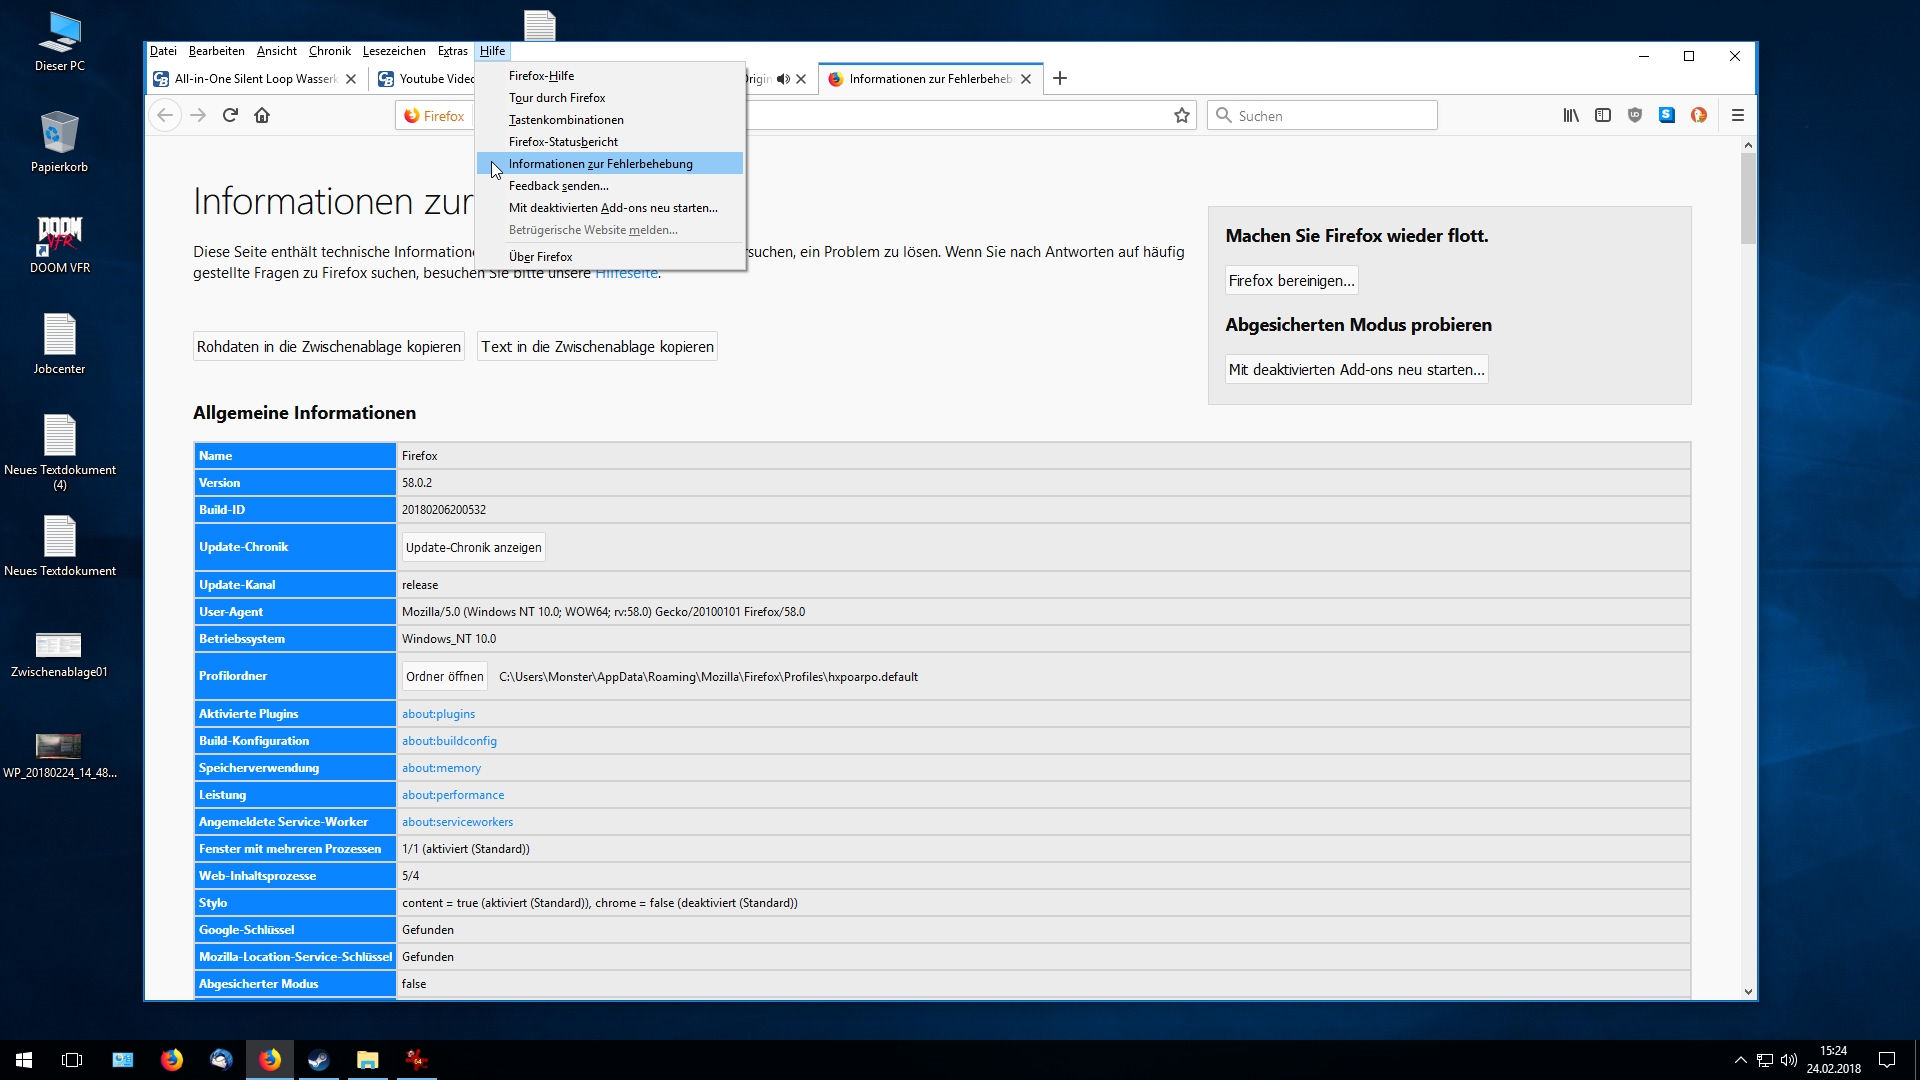
Task: Open the about:memory link
Action: (441, 768)
